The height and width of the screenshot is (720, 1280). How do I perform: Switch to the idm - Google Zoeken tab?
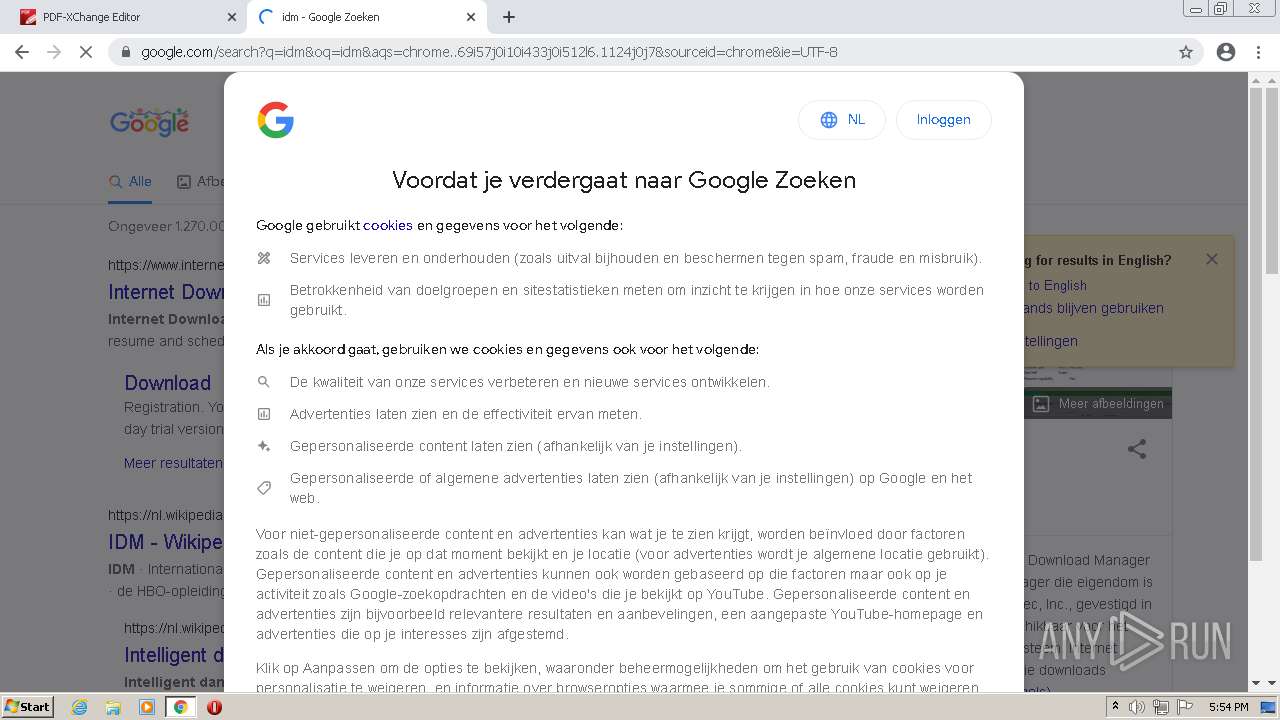[365, 17]
